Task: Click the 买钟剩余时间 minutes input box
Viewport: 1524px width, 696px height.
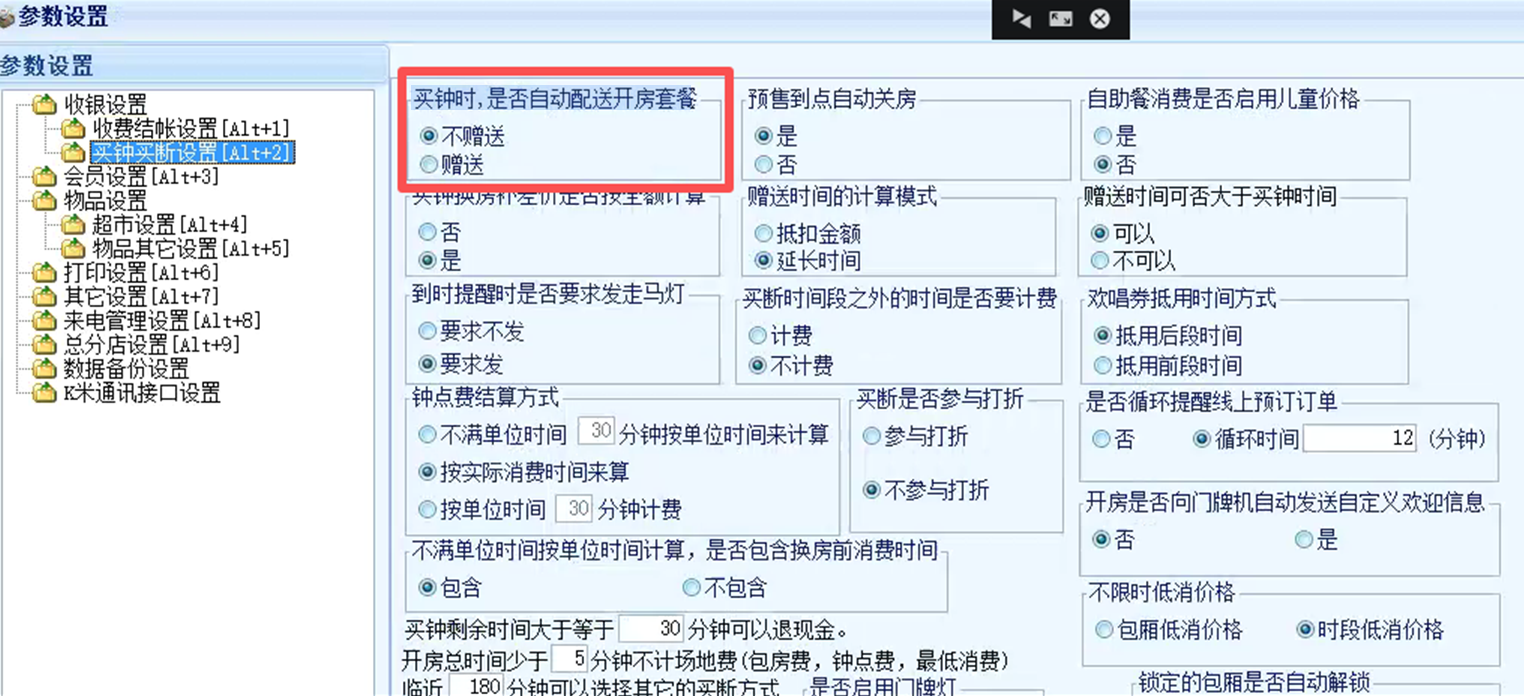Action: click(652, 629)
